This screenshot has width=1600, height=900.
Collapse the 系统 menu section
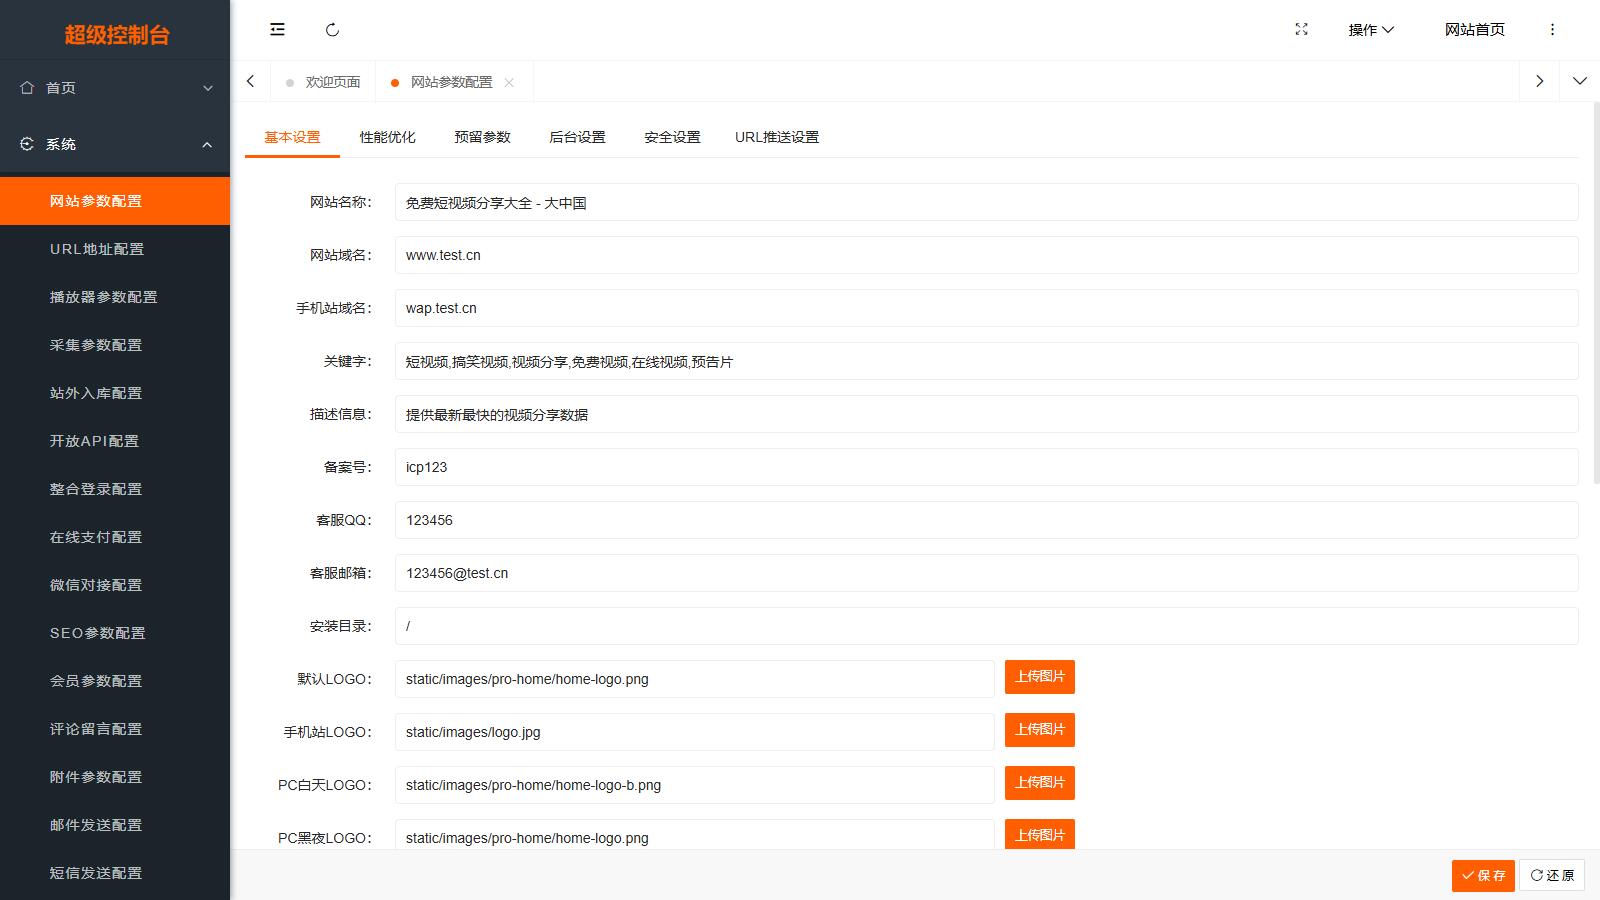207,143
